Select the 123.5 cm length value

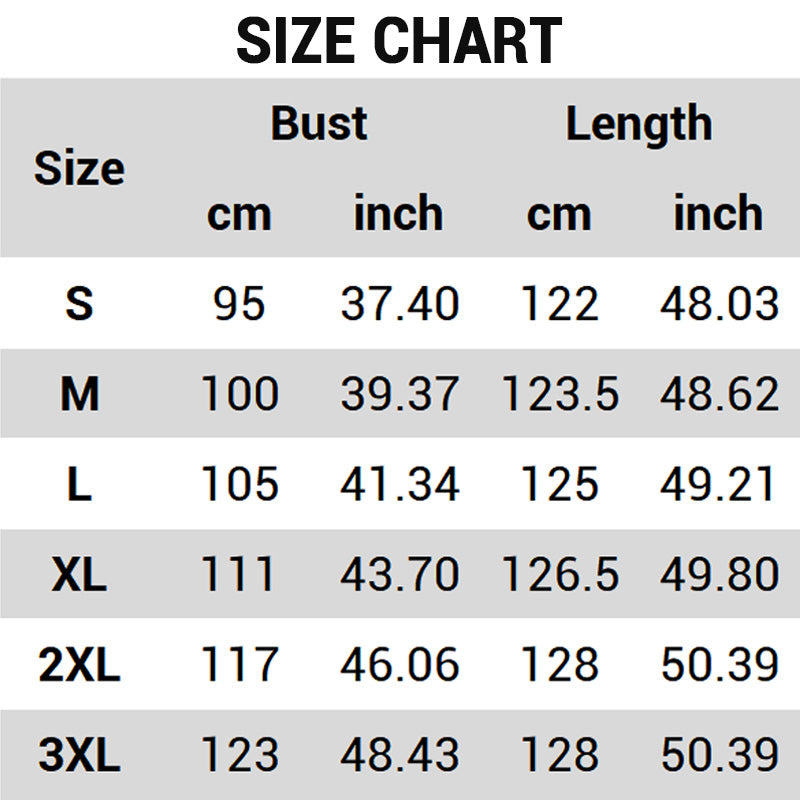pos(560,394)
